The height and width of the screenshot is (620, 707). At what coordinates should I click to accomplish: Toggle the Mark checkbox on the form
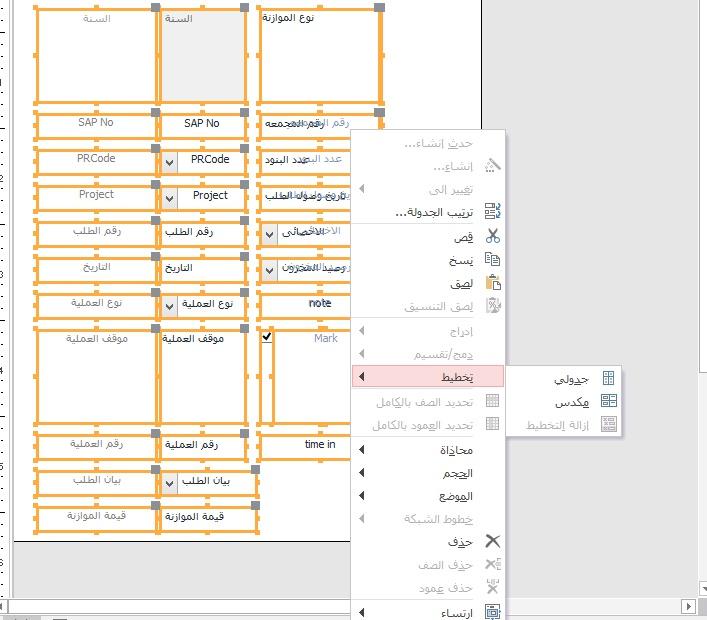(x=266, y=337)
